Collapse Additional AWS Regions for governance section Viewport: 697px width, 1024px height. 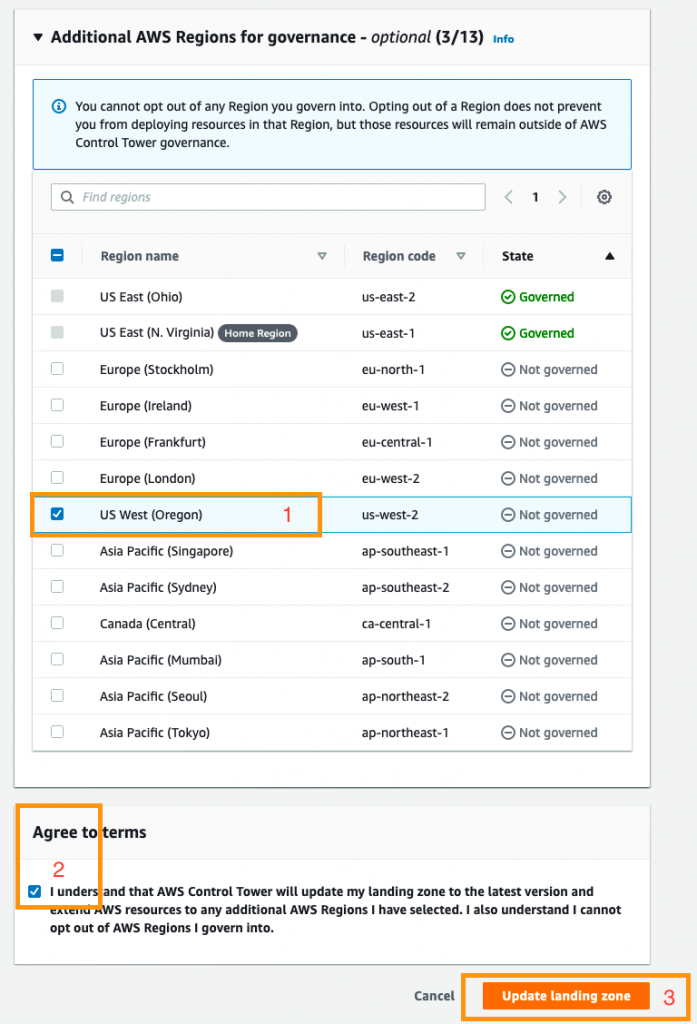tap(38, 37)
